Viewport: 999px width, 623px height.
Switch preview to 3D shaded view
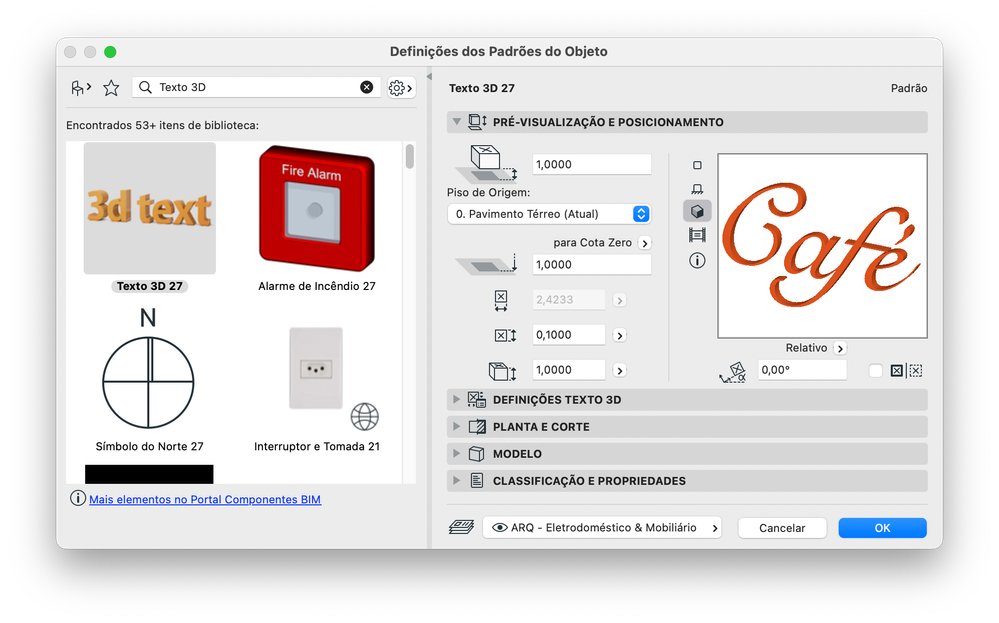coord(697,211)
